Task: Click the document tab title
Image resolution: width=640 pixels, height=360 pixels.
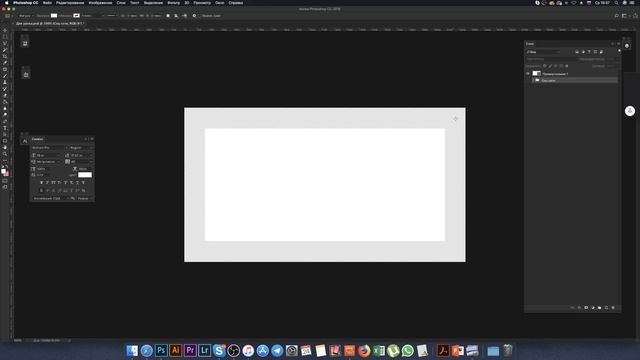Action: coord(50,24)
